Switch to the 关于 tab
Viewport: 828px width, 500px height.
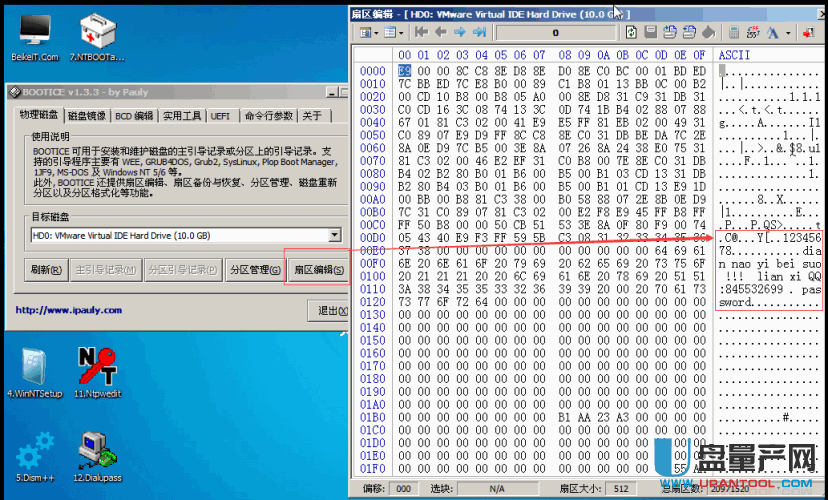312,116
